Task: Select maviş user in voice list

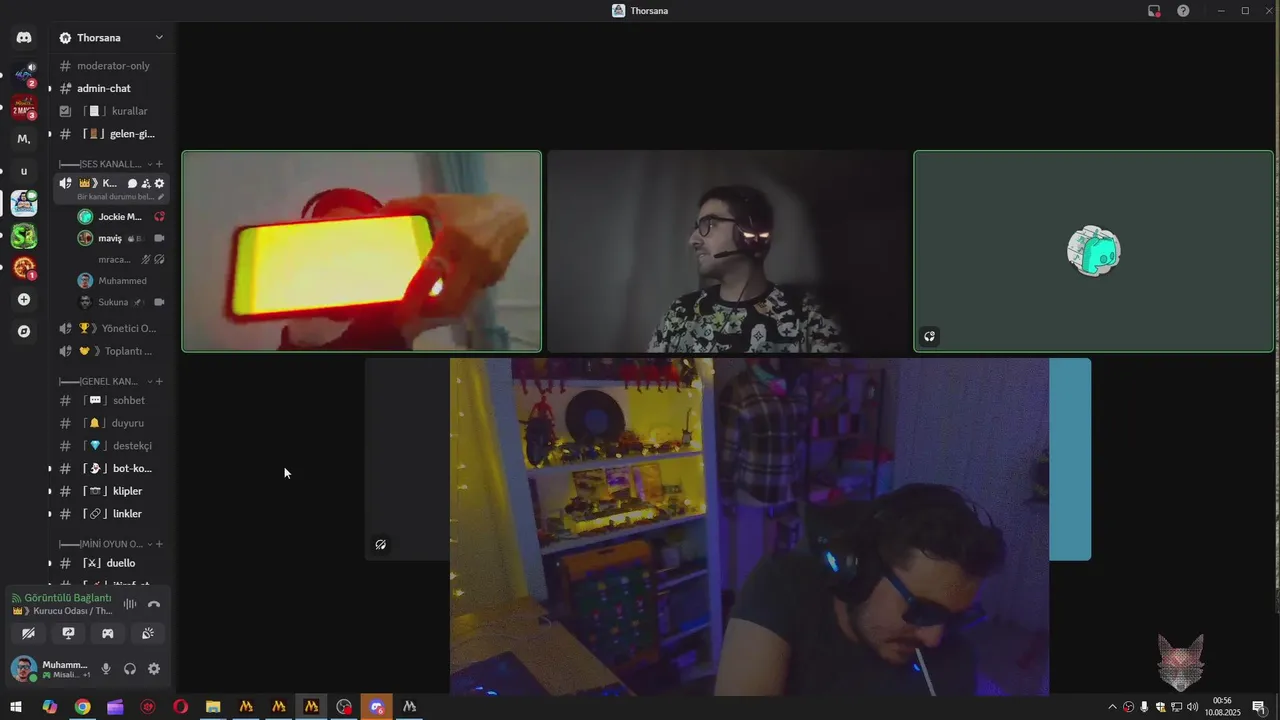Action: coord(121,238)
